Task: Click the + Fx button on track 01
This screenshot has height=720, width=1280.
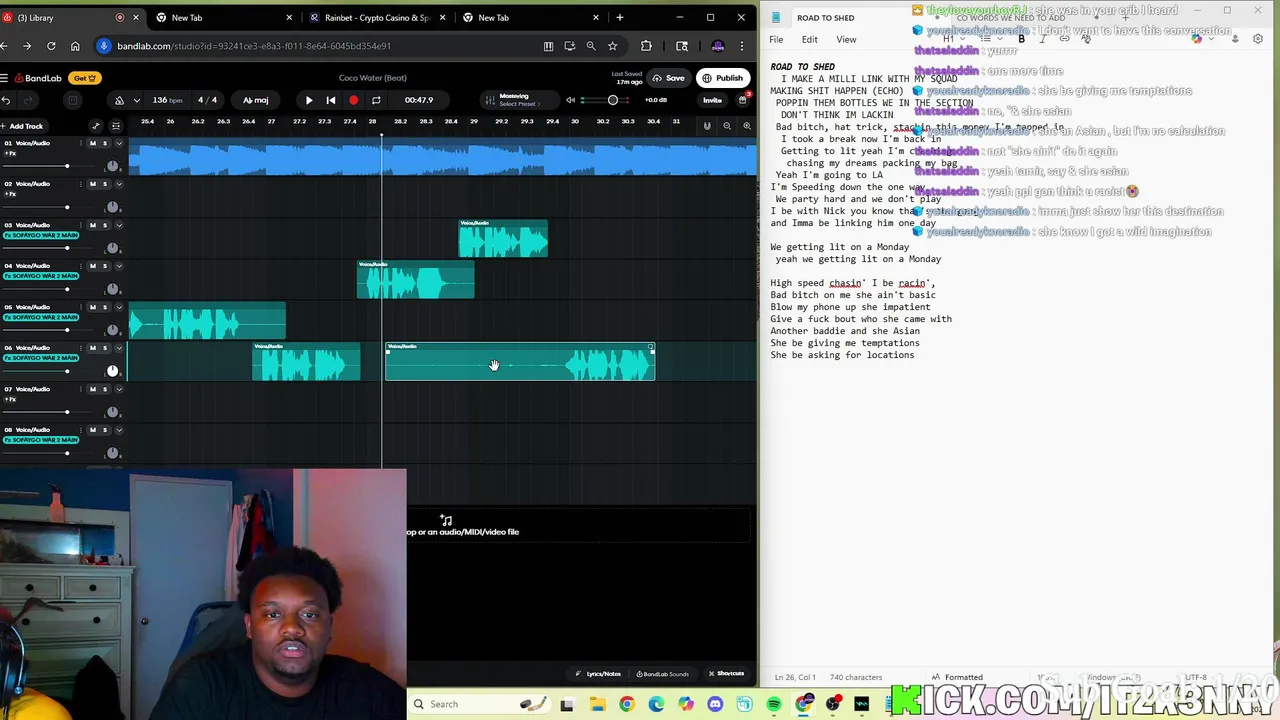Action: tap(10, 153)
